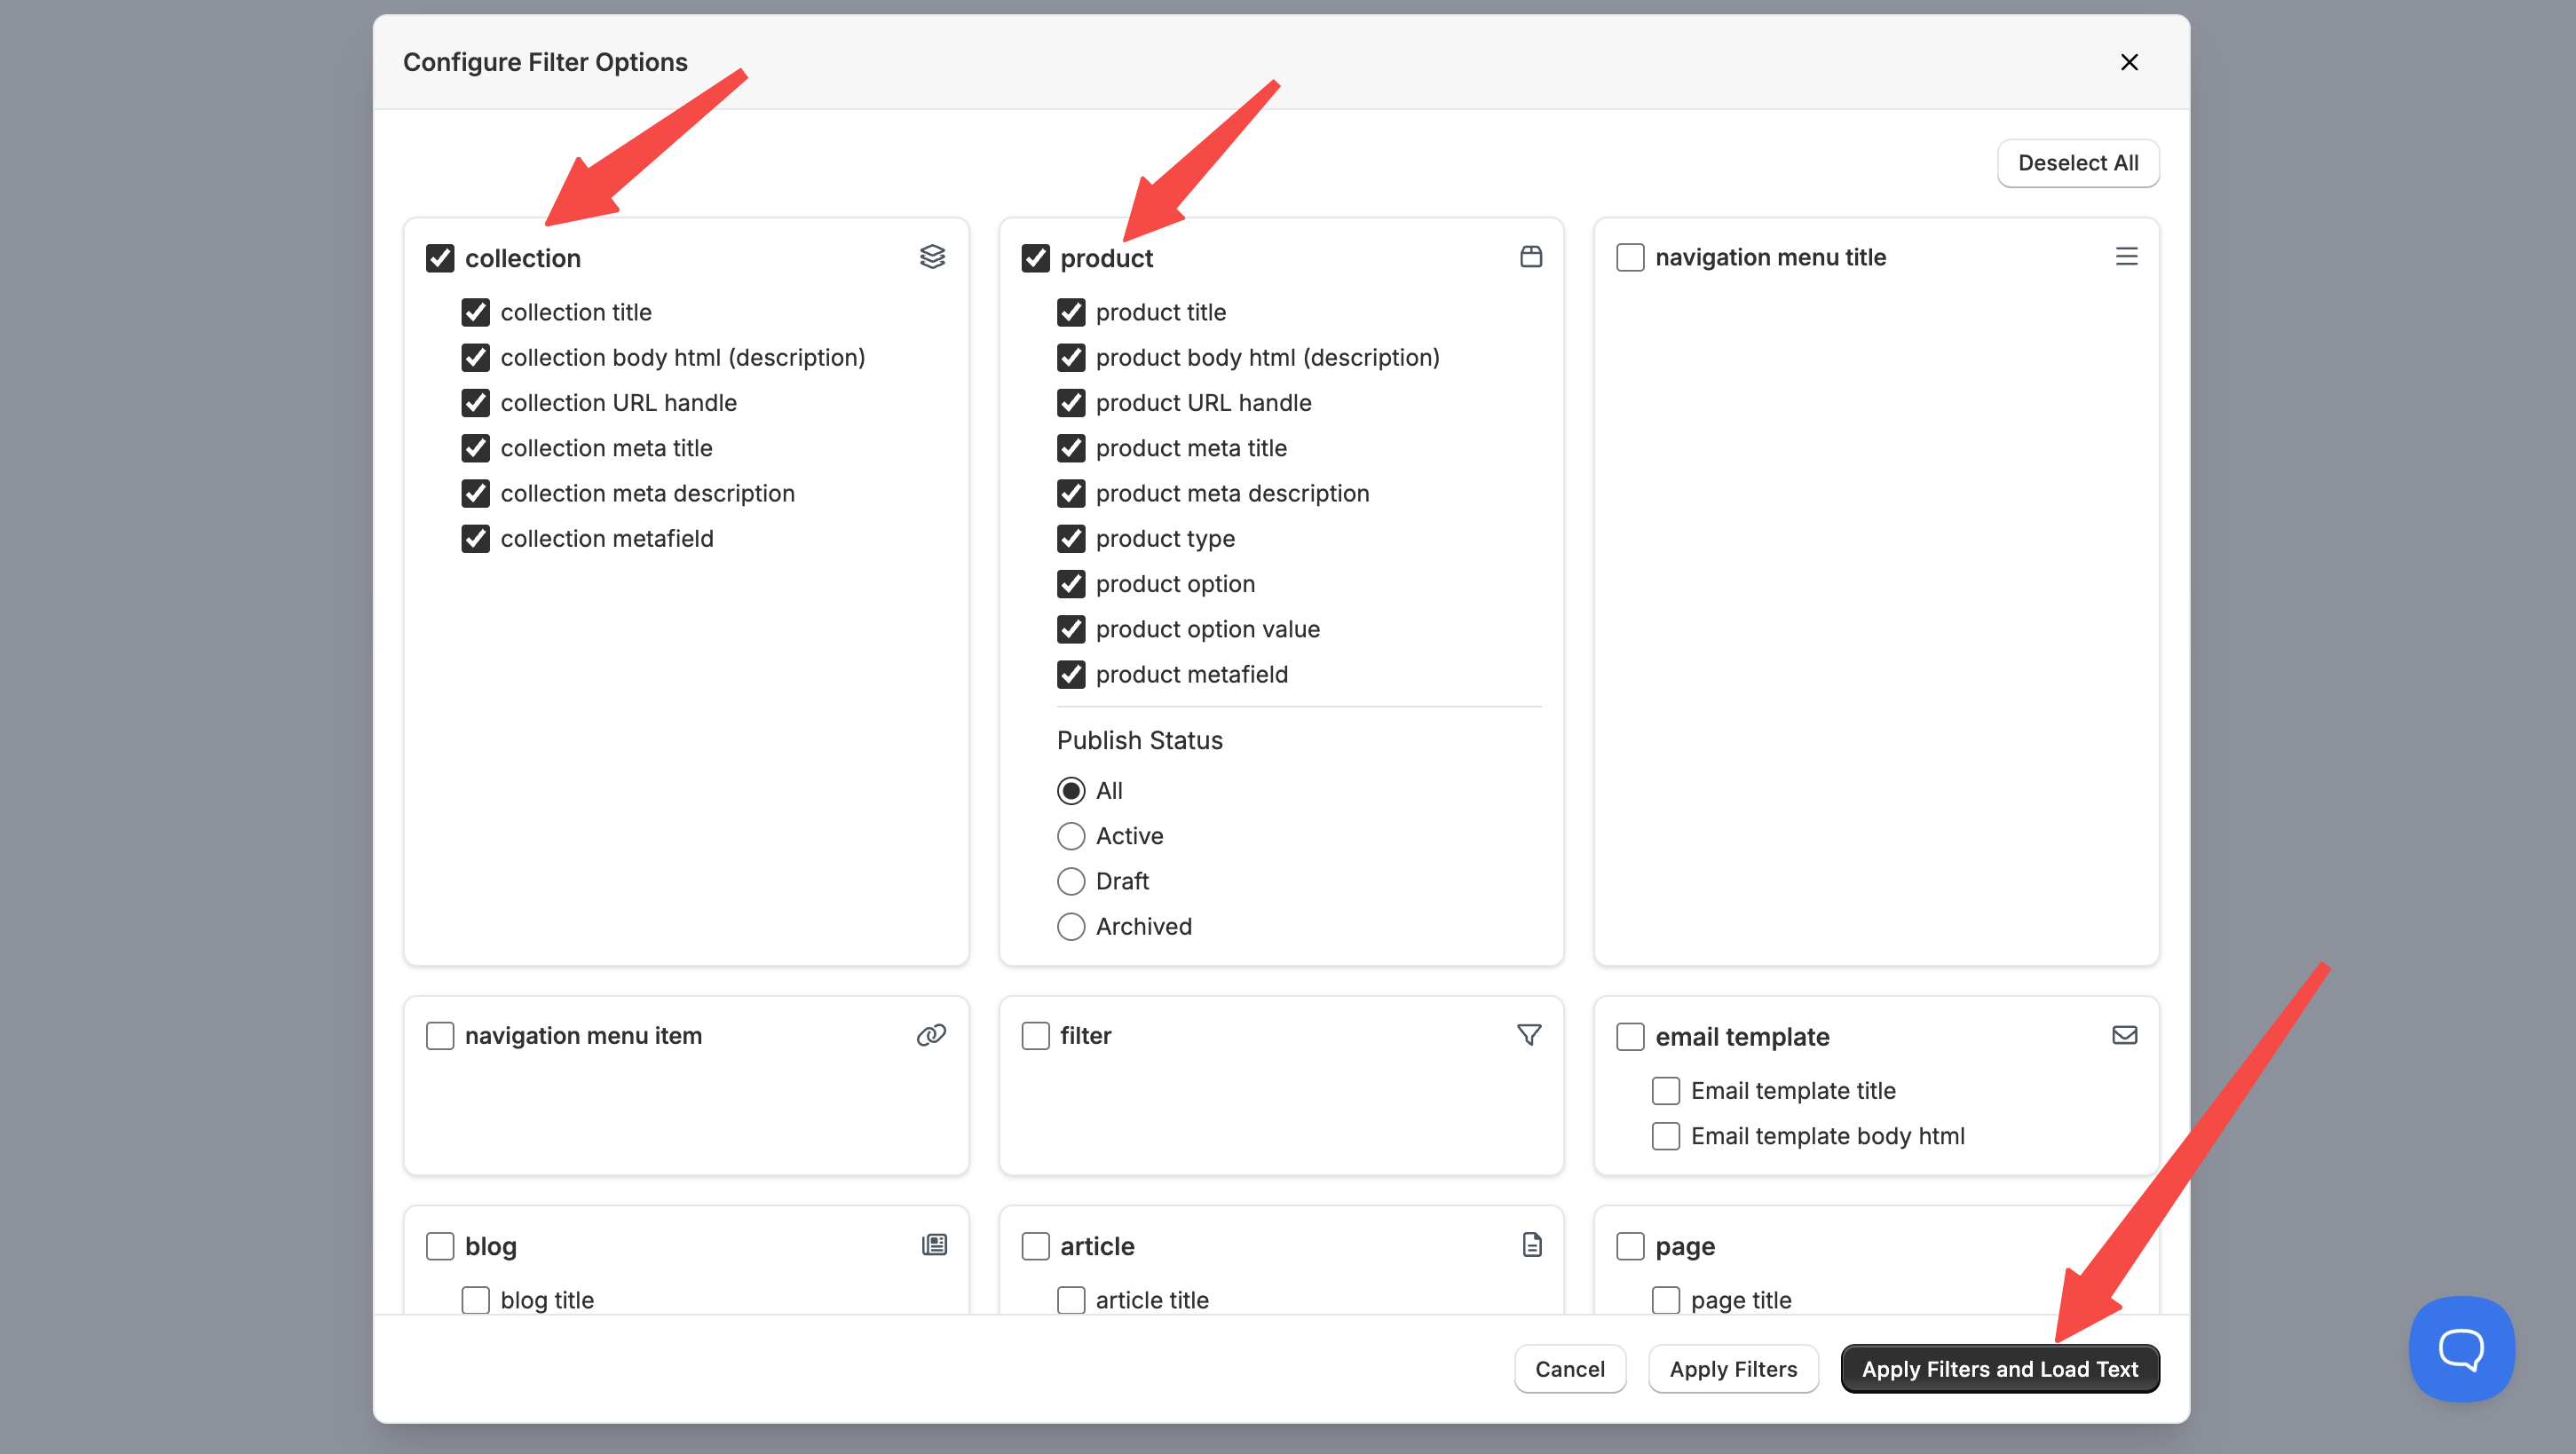Image resolution: width=2576 pixels, height=1454 pixels.
Task: Choose Archived publish status
Action: pos(1071,926)
